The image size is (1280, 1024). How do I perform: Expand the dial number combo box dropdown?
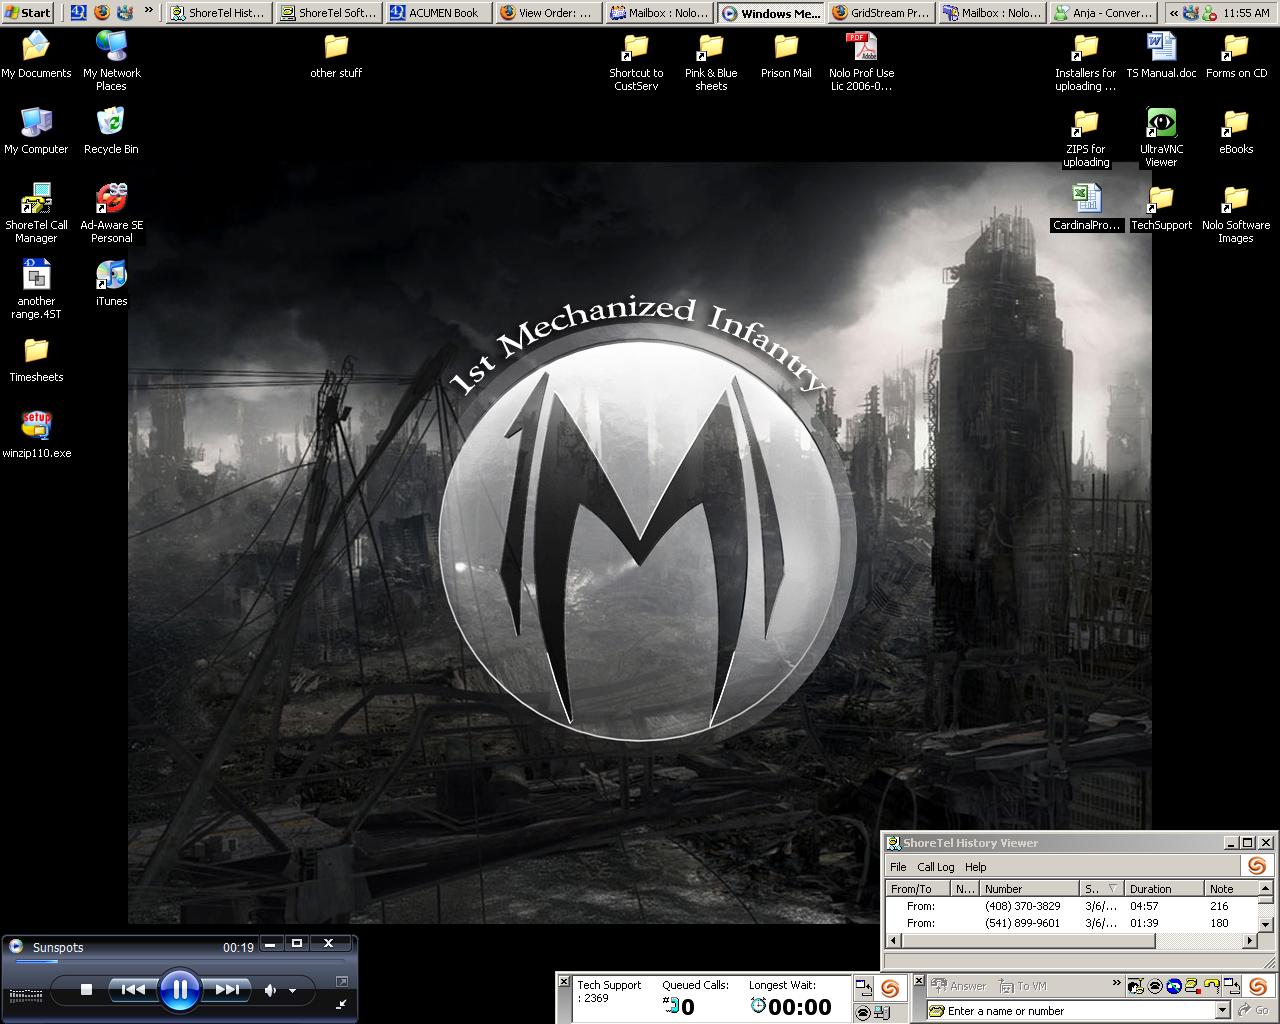click(1221, 1011)
